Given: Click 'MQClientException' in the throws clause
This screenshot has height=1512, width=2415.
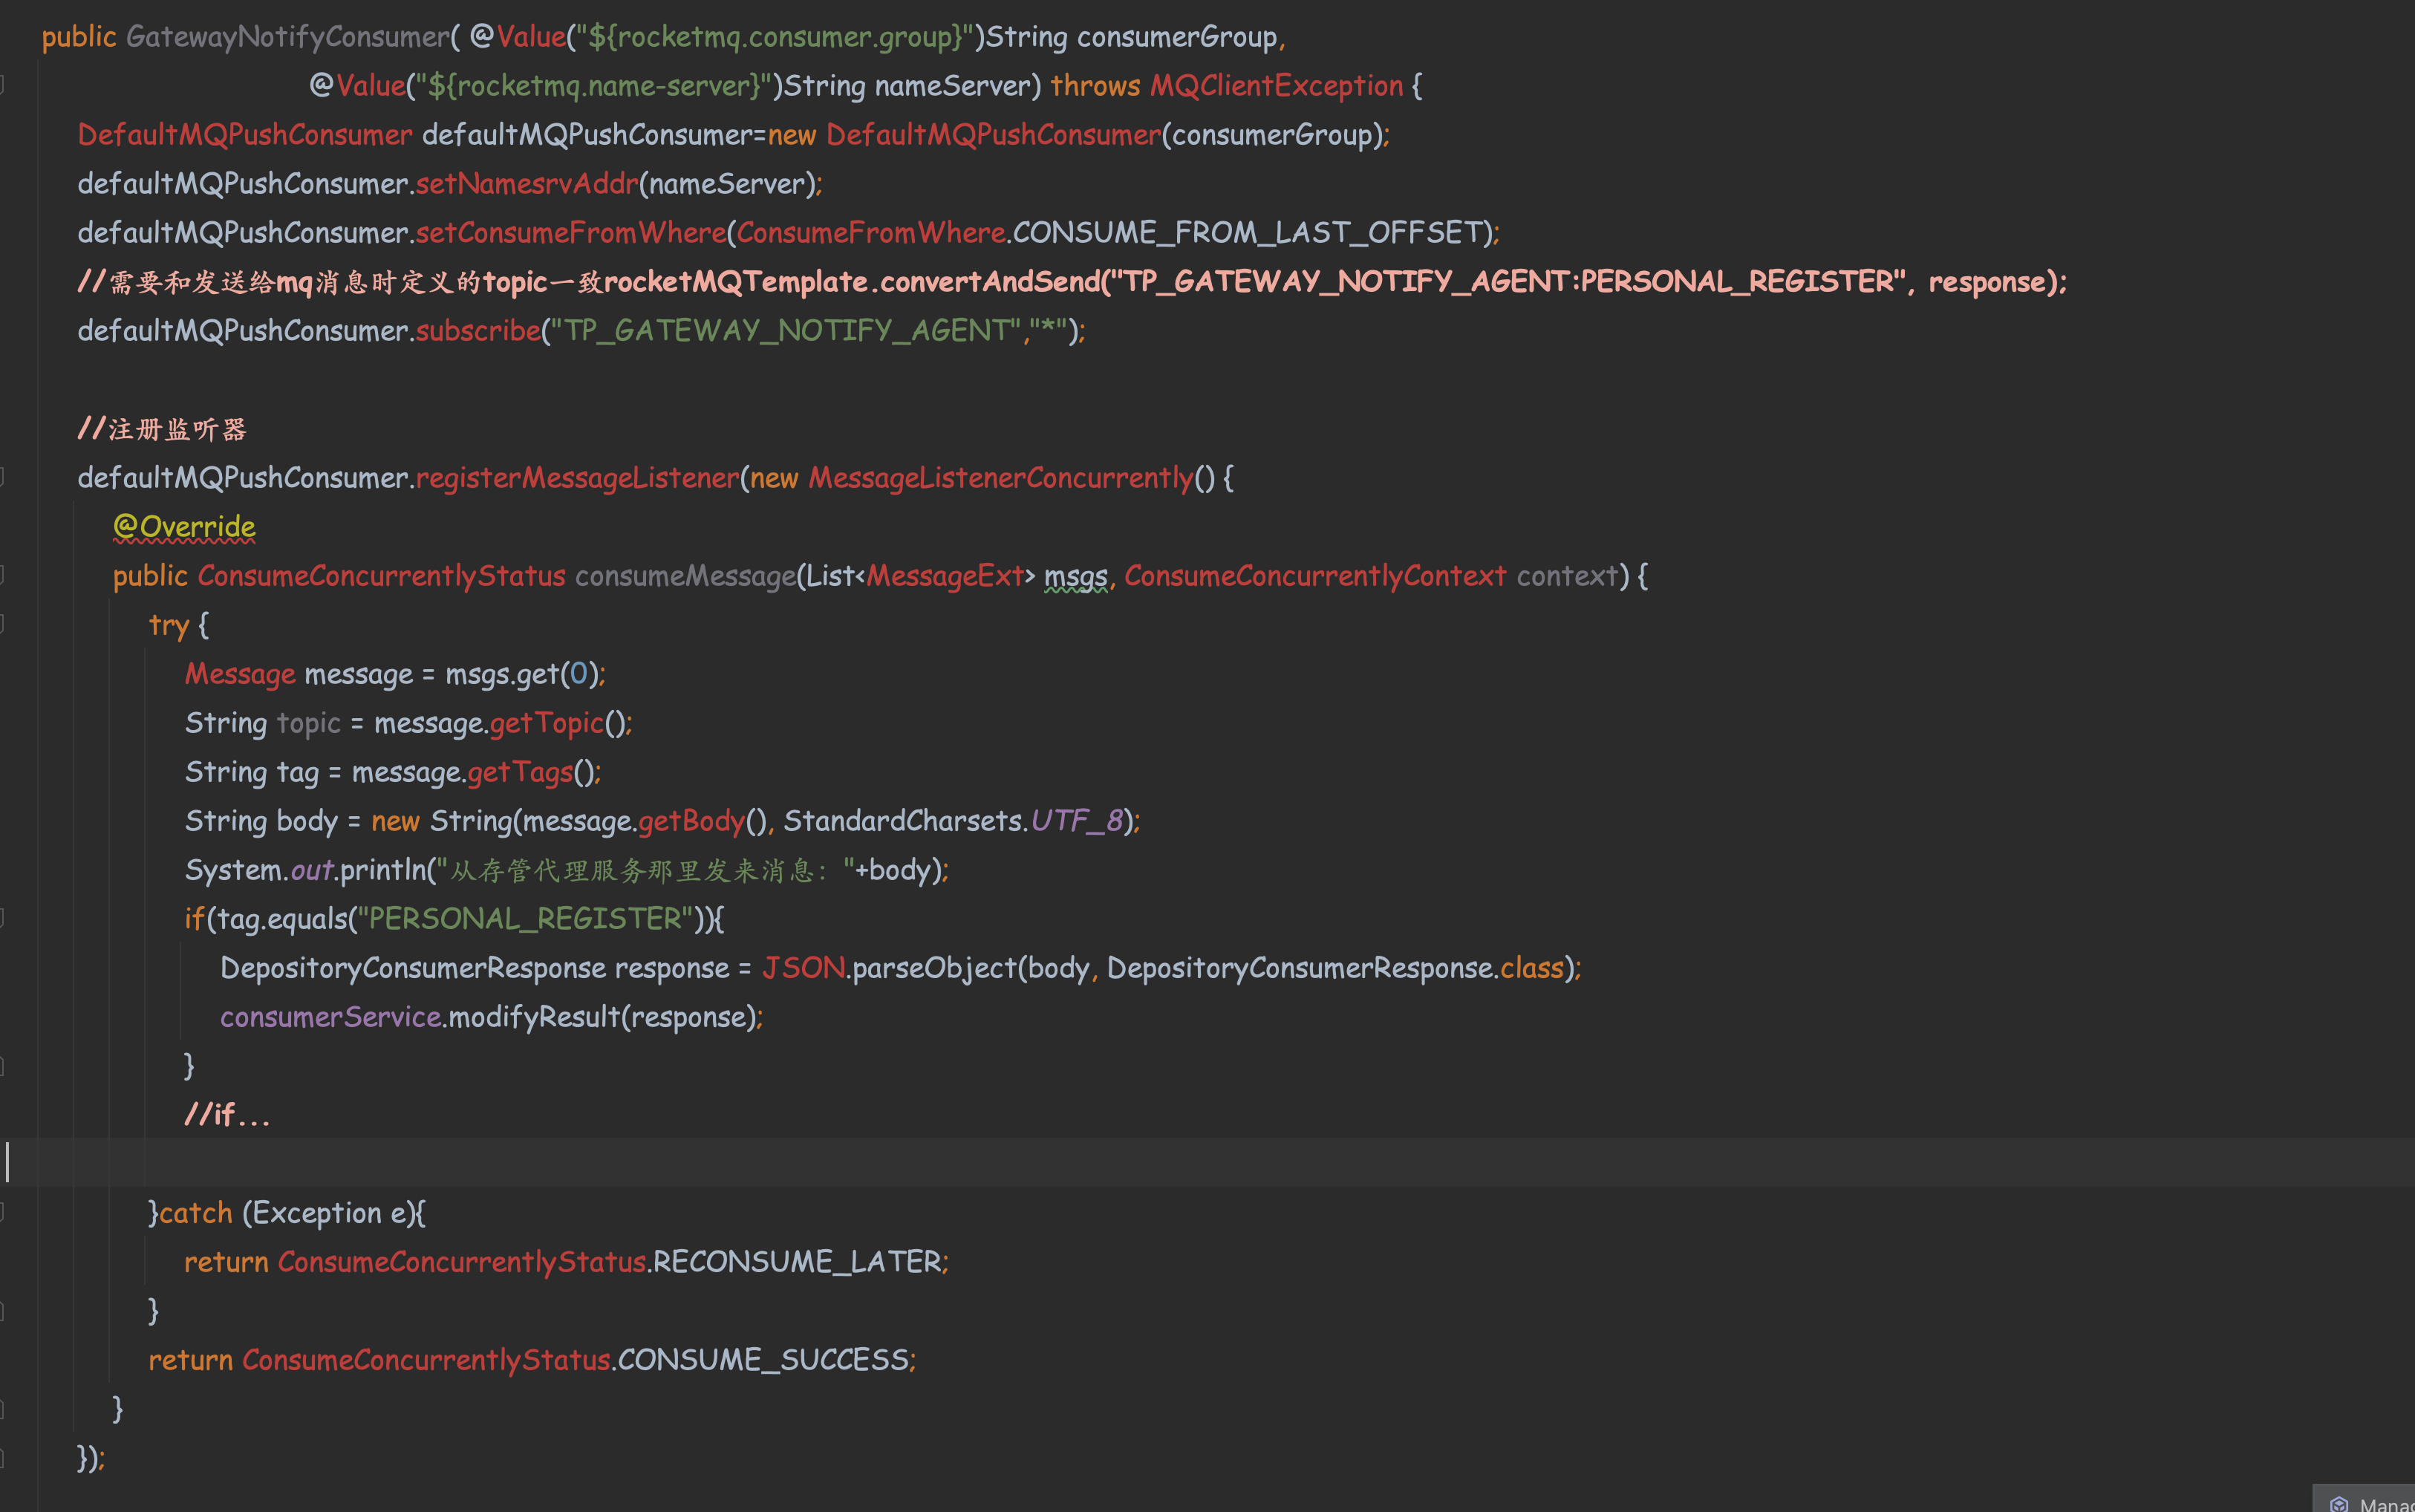Looking at the screenshot, I should (1276, 87).
